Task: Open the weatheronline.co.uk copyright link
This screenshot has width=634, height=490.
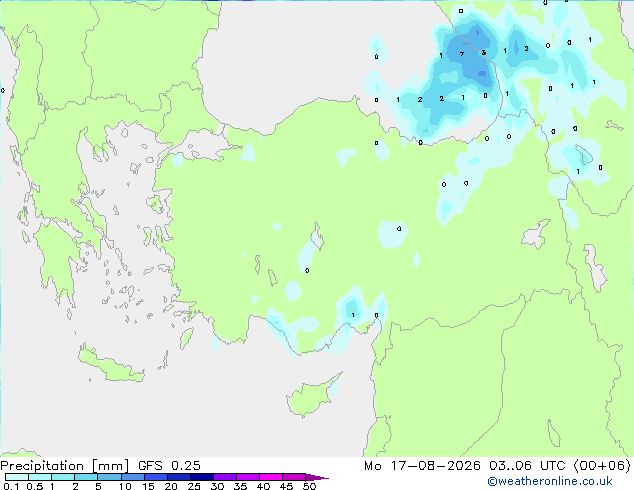Action: 549,481
